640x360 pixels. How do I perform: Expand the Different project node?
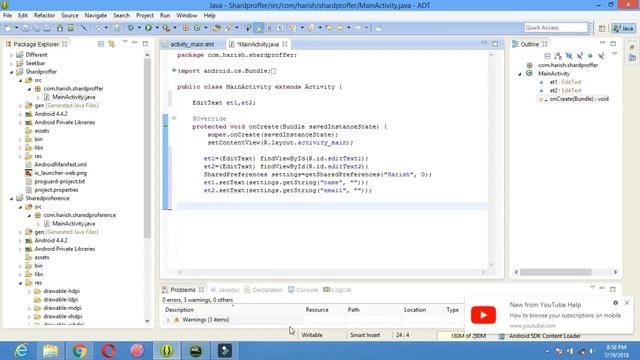tap(12, 55)
